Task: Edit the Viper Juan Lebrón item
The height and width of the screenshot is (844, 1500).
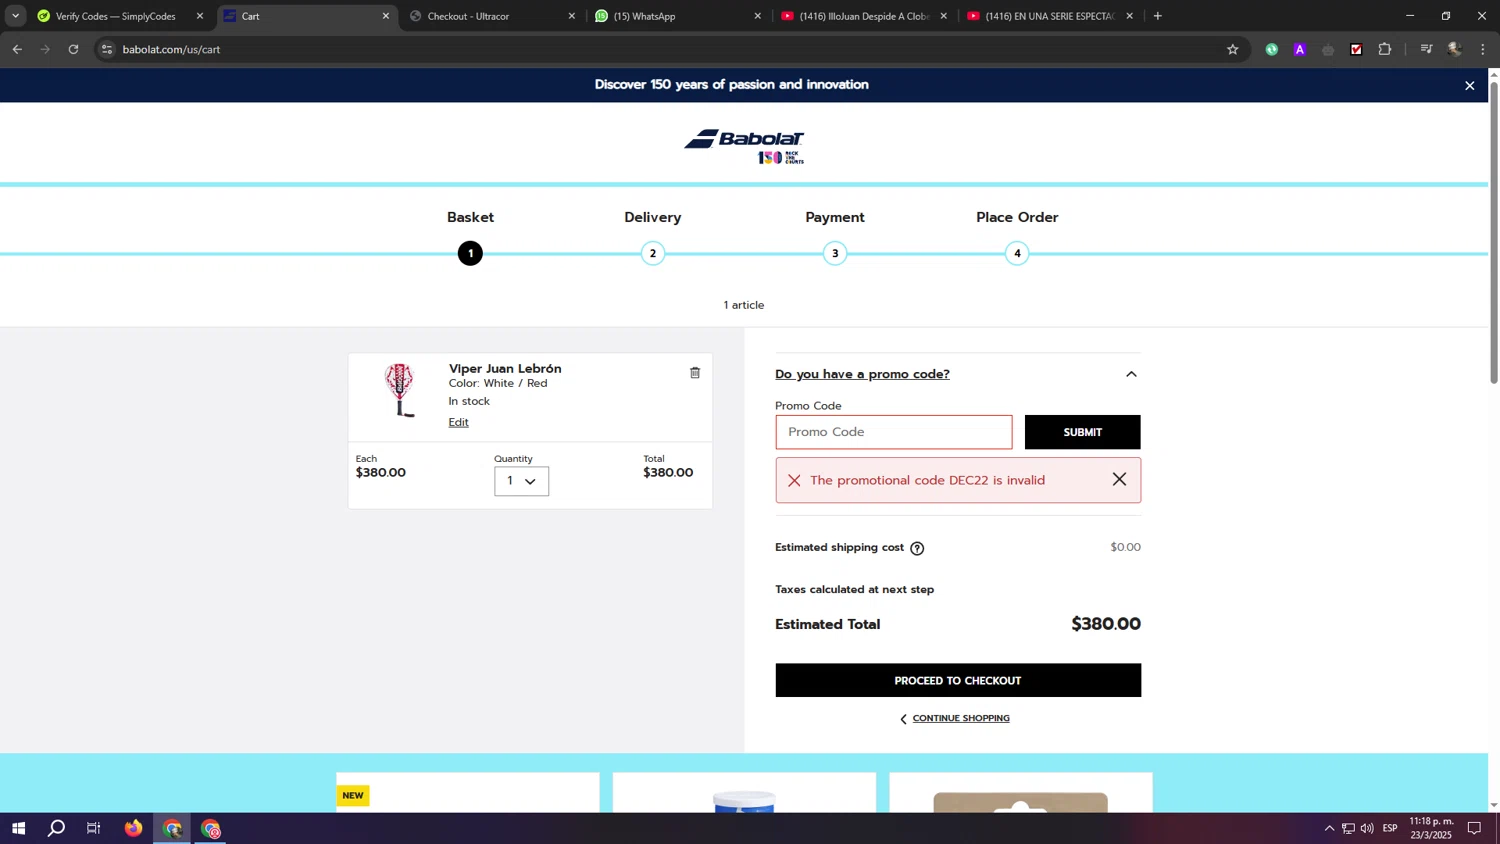Action: click(458, 422)
